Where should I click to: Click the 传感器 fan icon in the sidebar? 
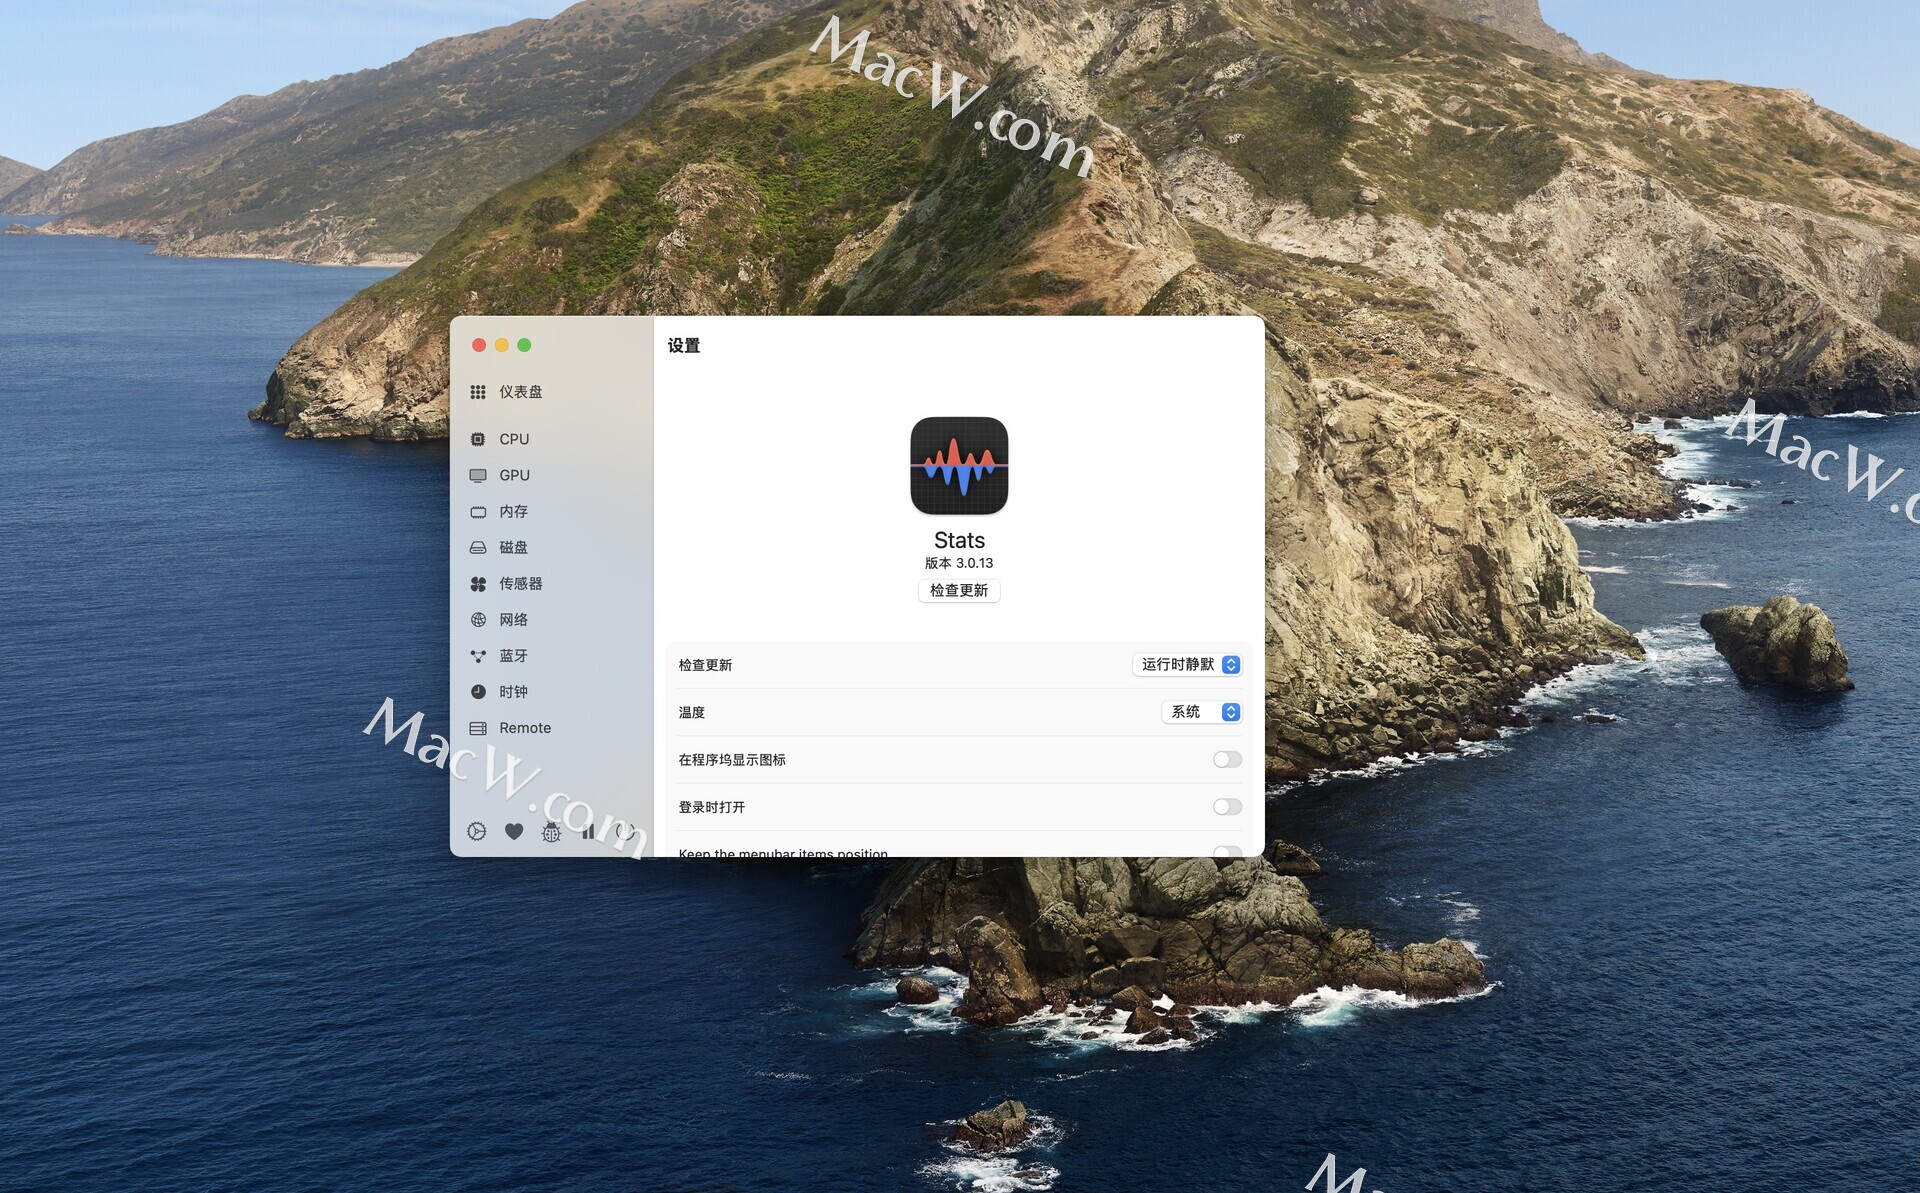click(x=478, y=584)
